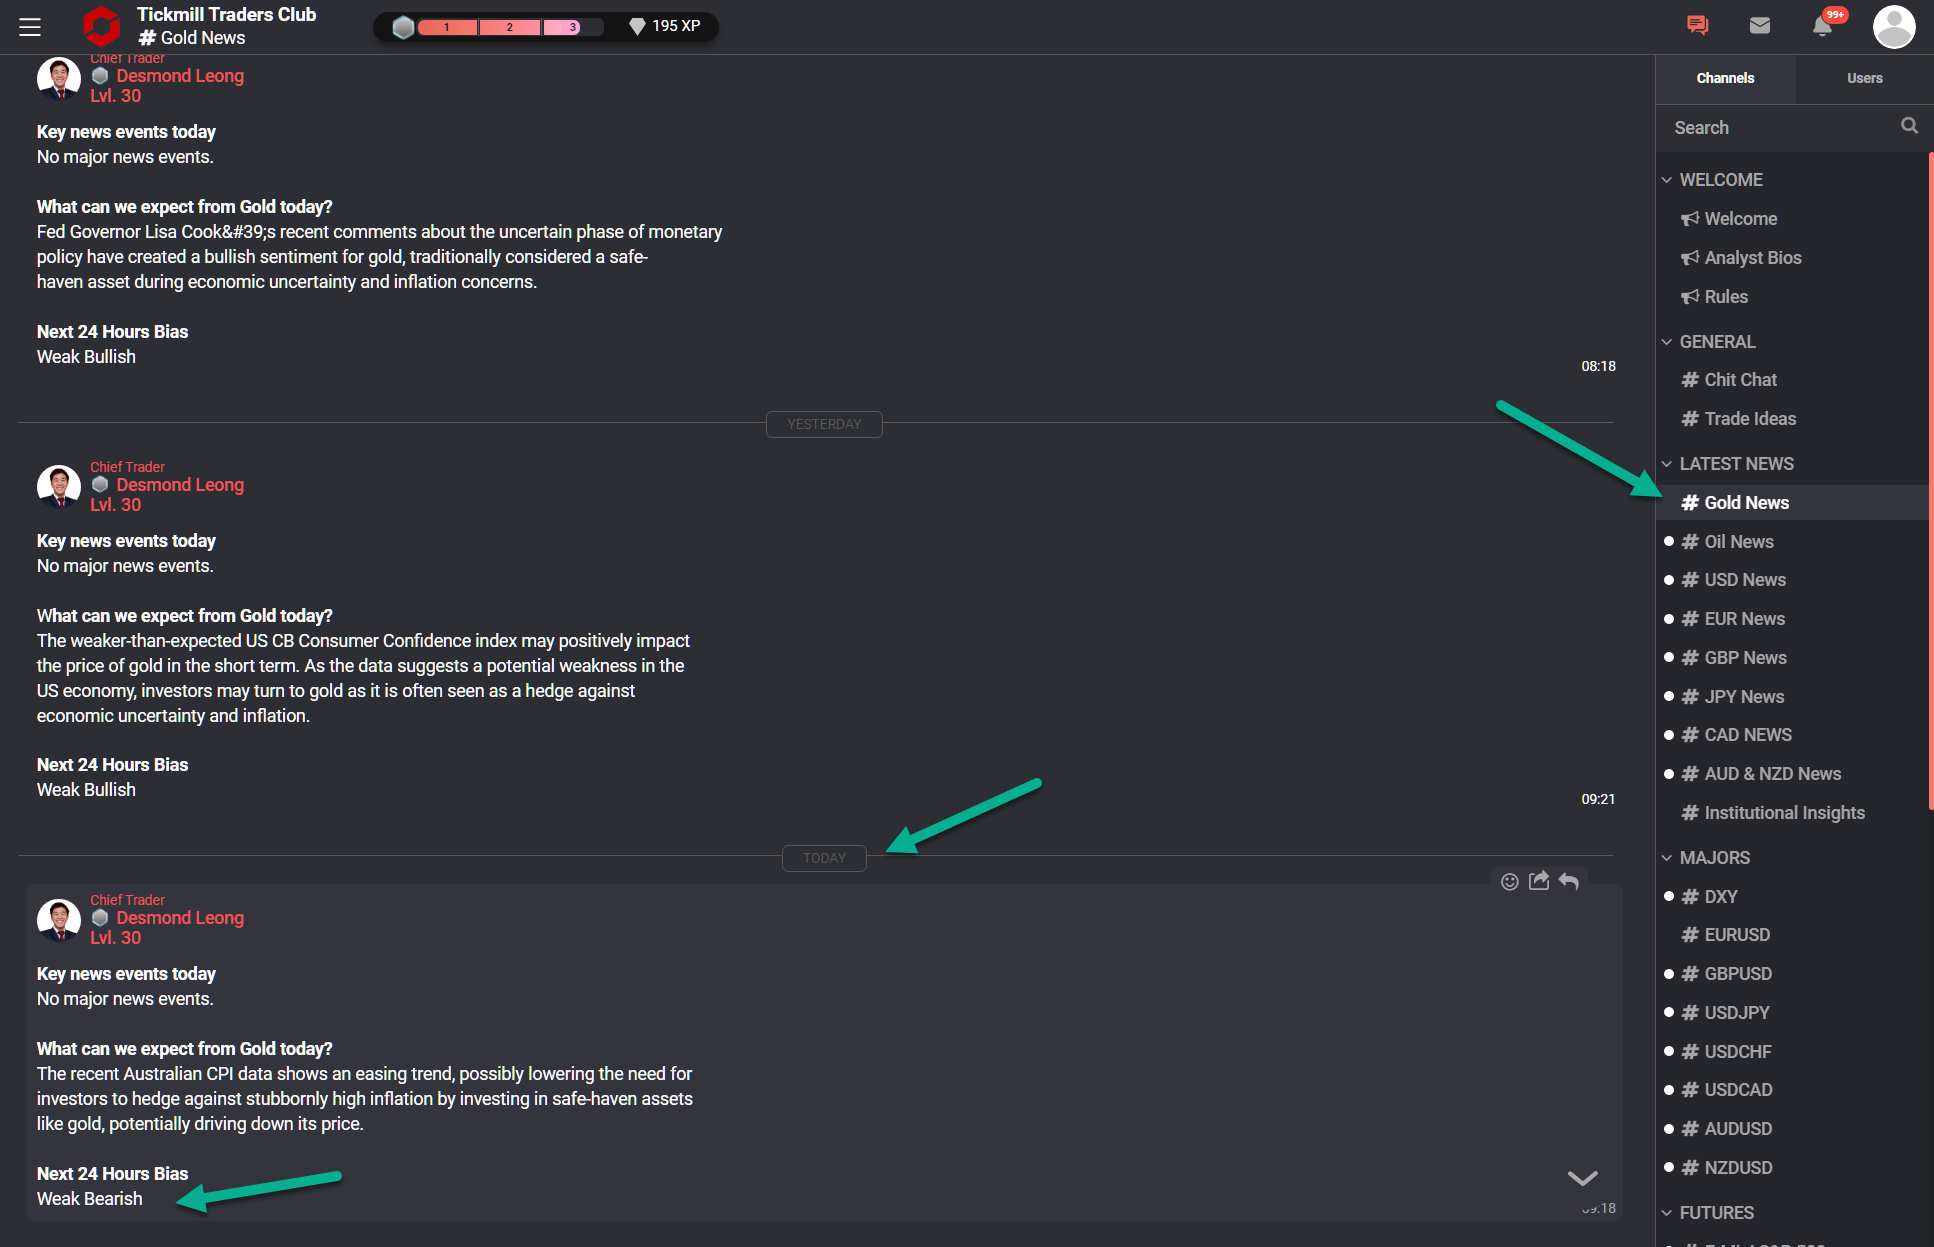
Task: Add an emoji reaction to today's message
Action: point(1510,881)
